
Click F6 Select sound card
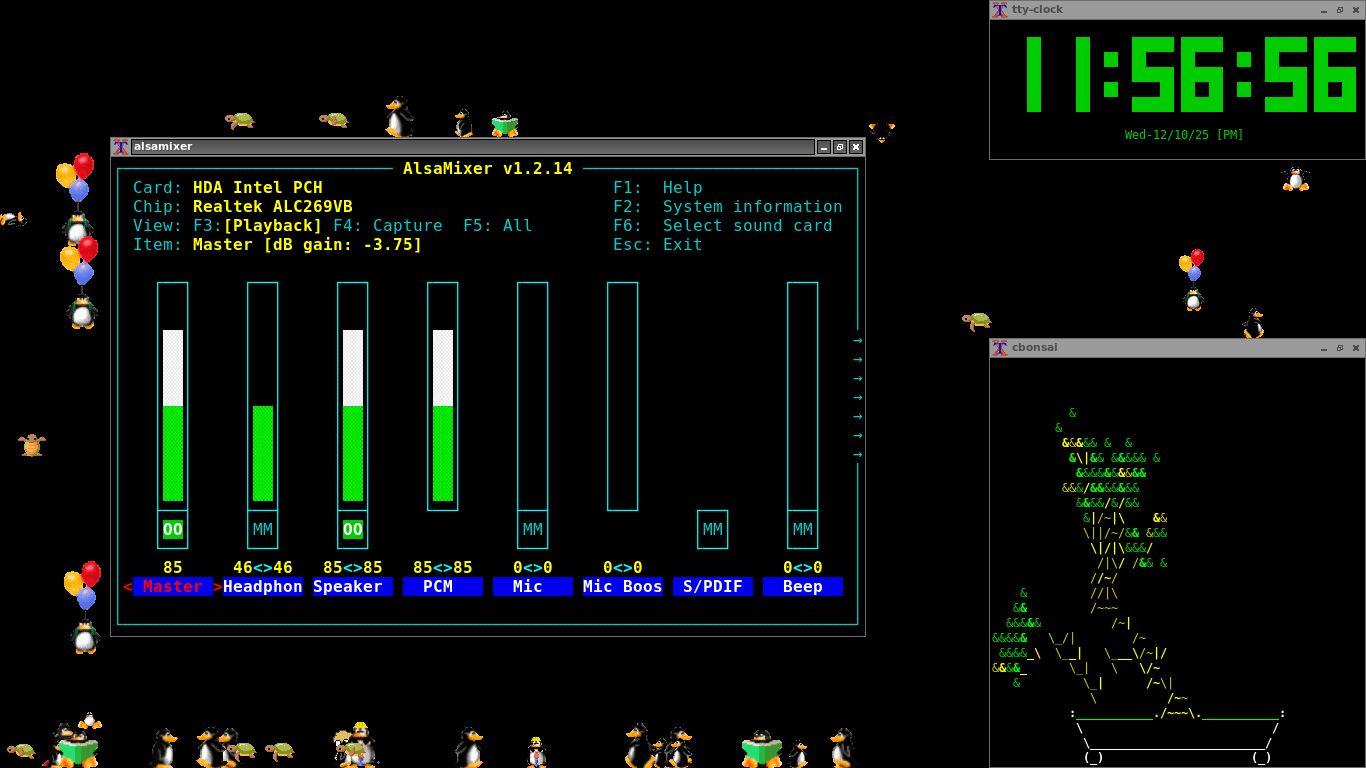tap(723, 226)
